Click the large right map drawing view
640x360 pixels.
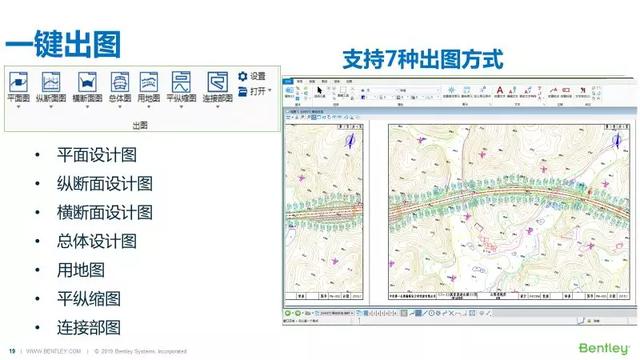coord(509,212)
